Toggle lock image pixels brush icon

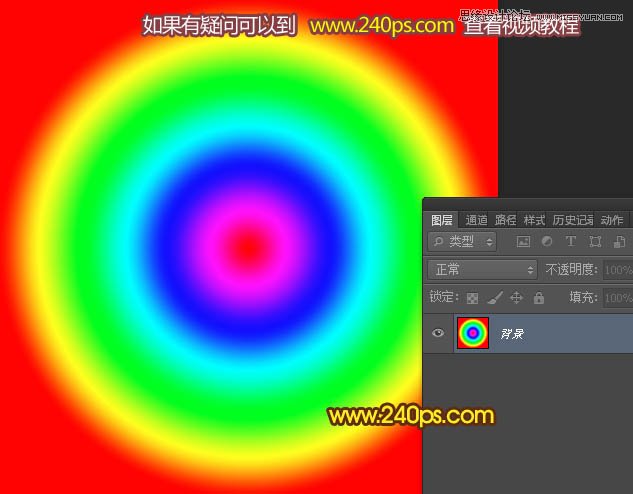[x=495, y=298]
